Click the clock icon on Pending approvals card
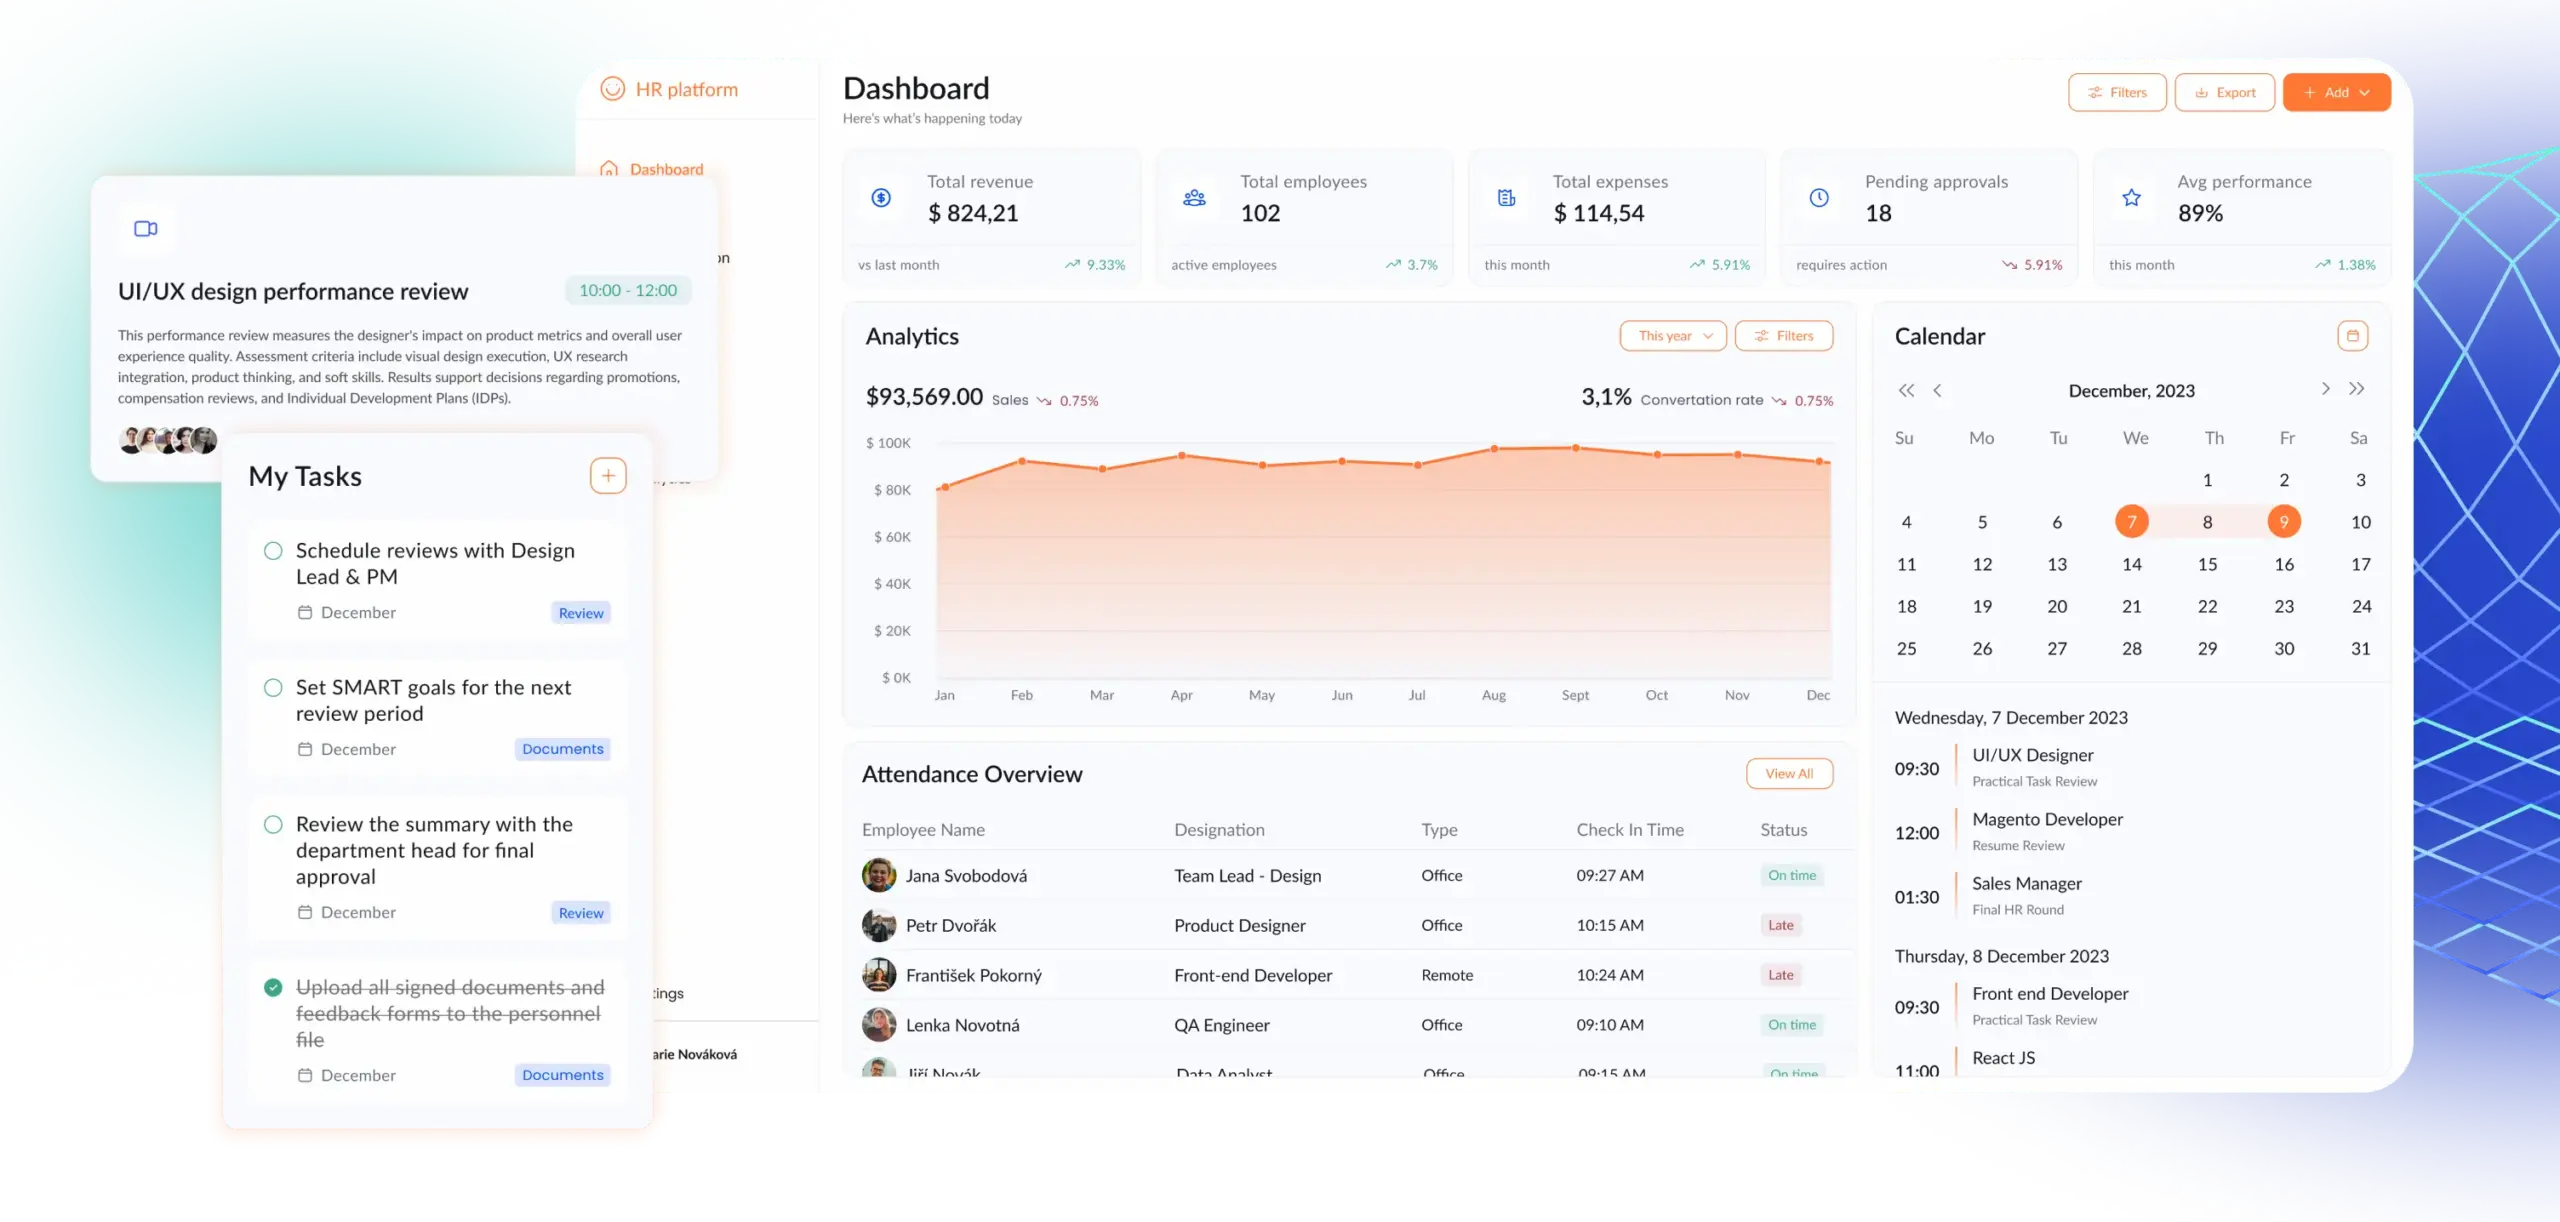Screen dimensions: 2560x1222 1818,197
